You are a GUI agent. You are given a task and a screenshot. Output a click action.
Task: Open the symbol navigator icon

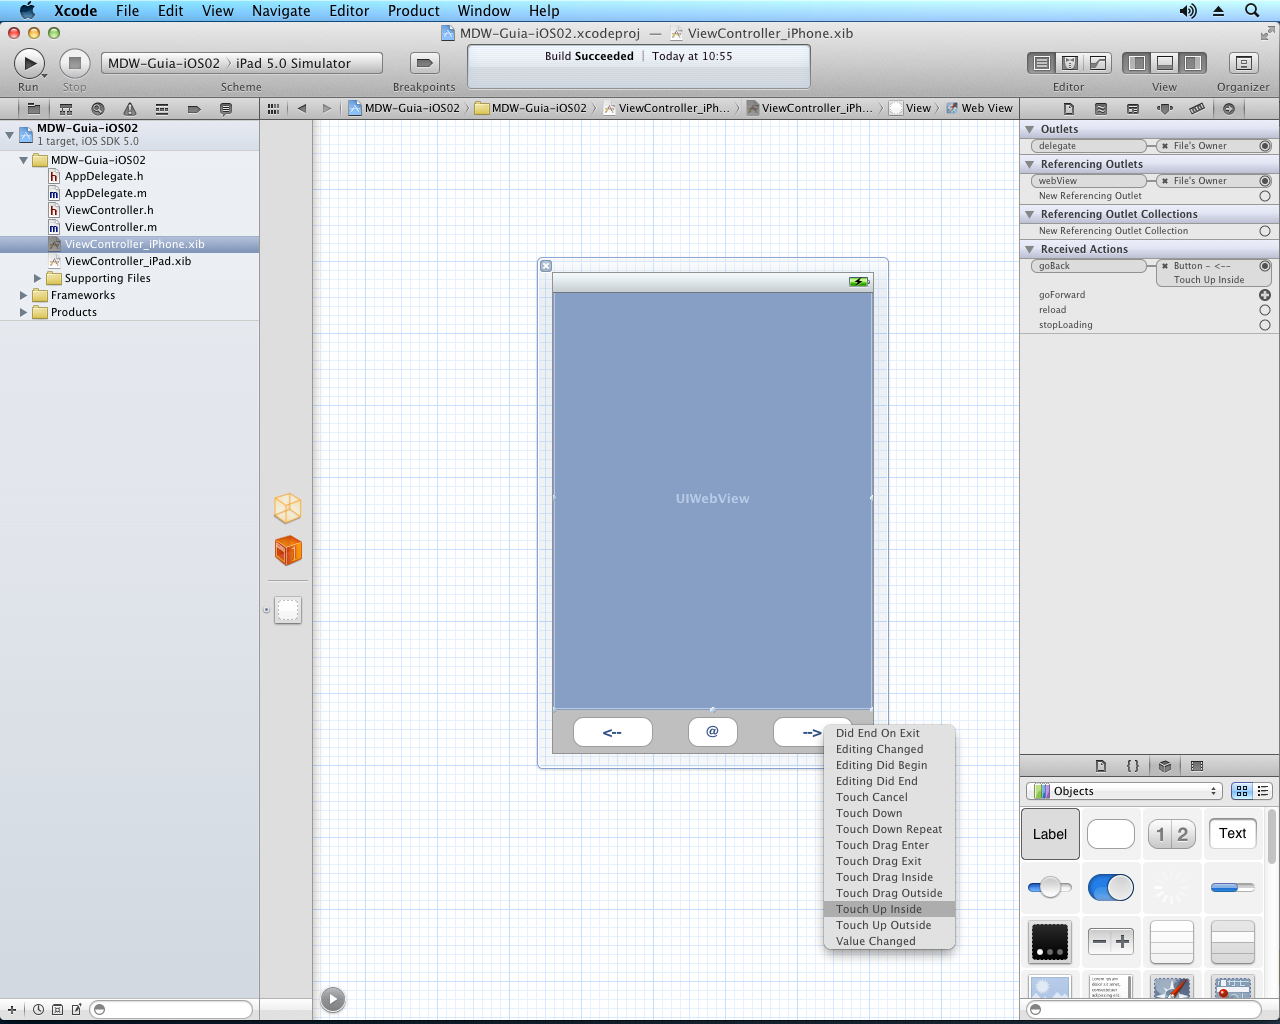66,108
